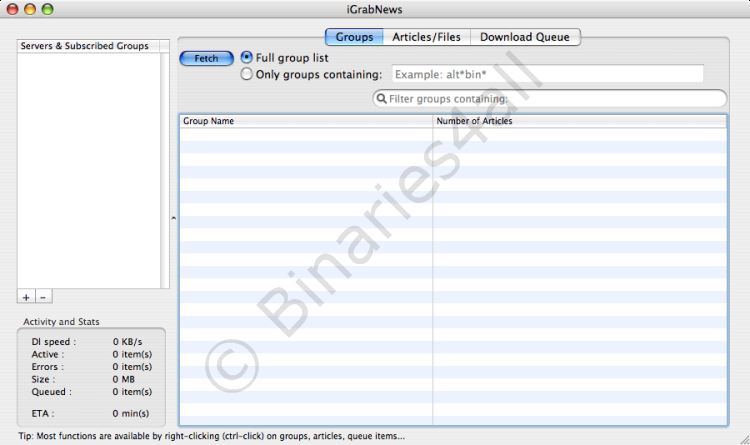The width and height of the screenshot is (750, 445).
Task: Sort by the Group Name column header
Action: 306,121
